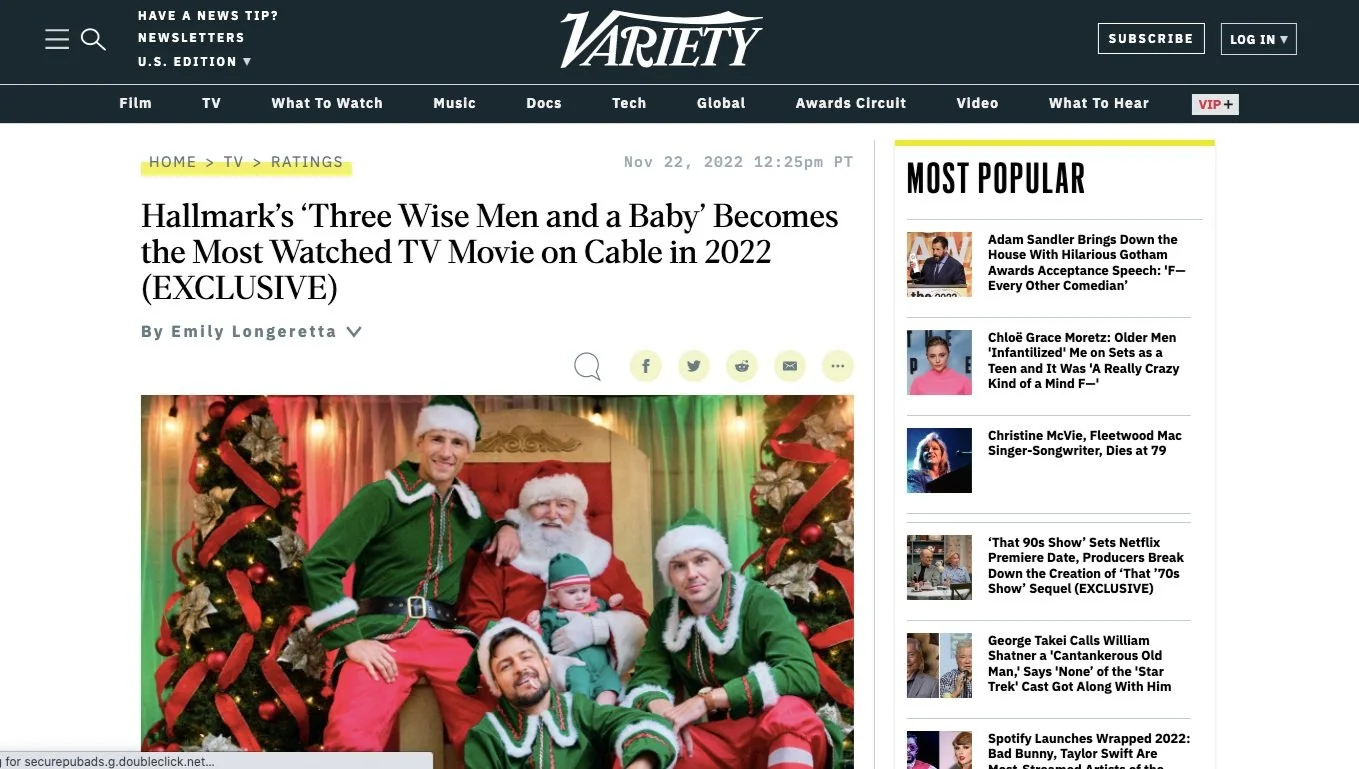Click the Variety logo
Viewport: 1359px width, 769px height.
tap(661, 40)
